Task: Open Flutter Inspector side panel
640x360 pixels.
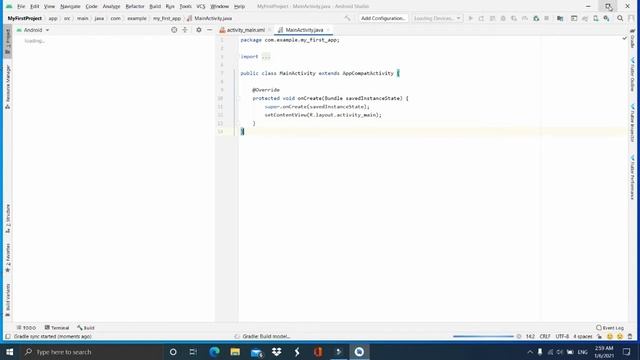Action: (633, 123)
